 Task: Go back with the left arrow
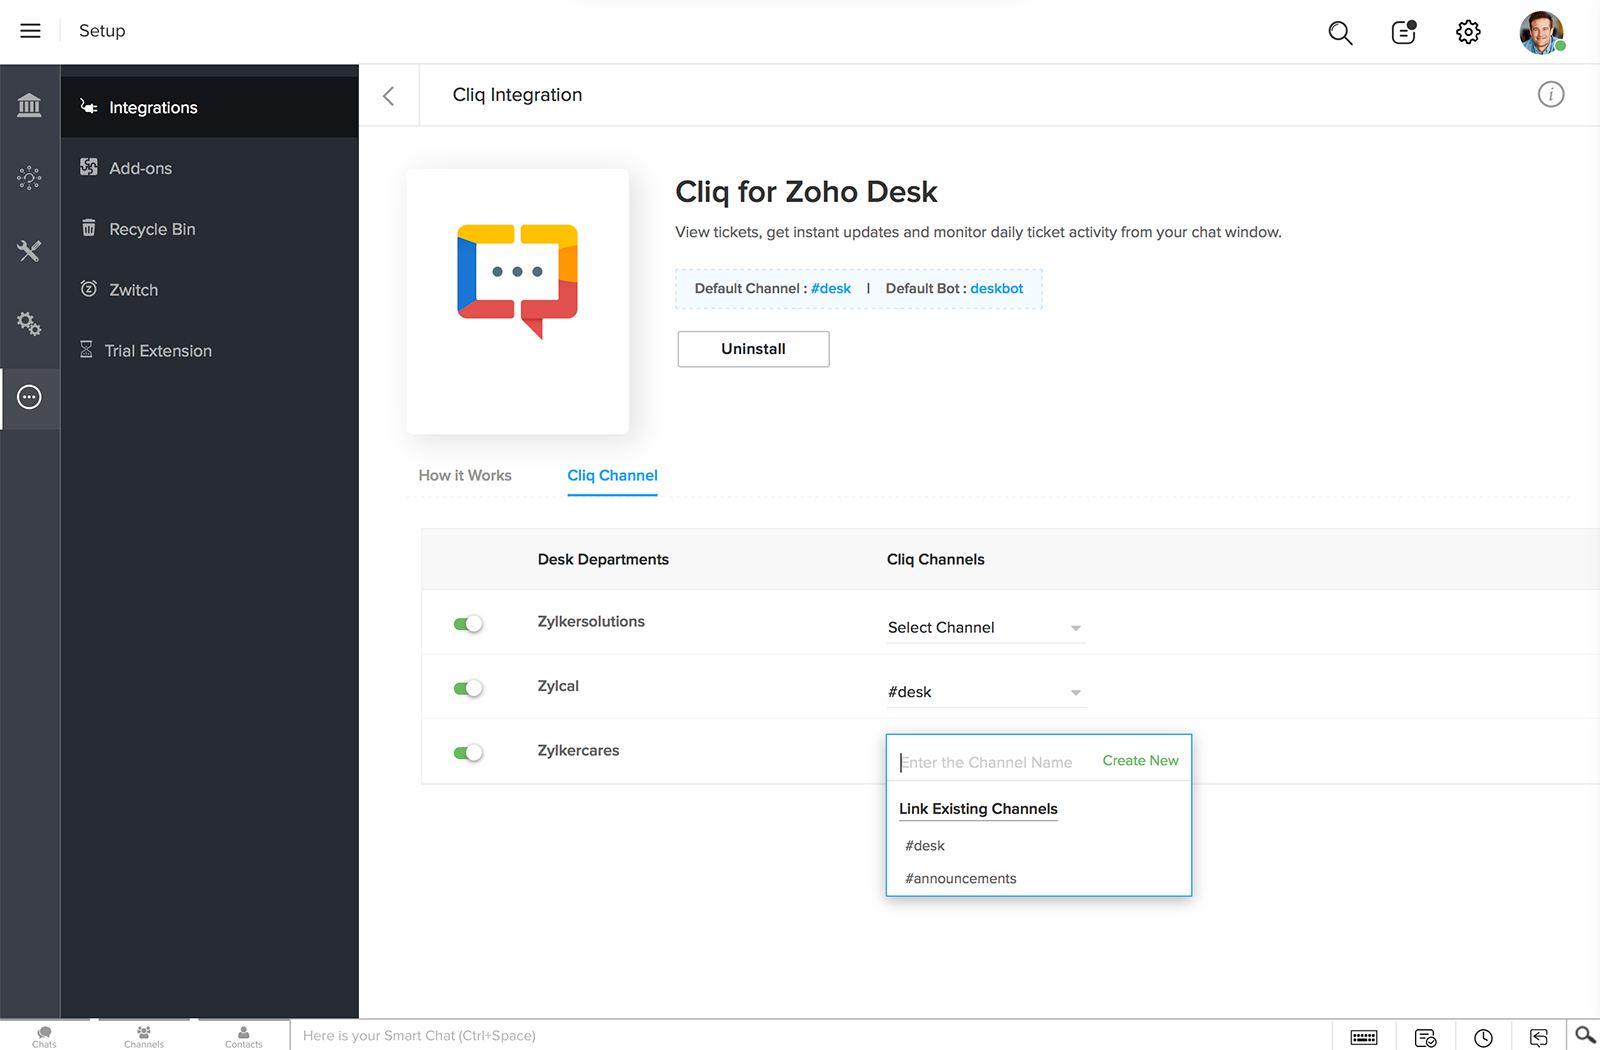coord(388,96)
